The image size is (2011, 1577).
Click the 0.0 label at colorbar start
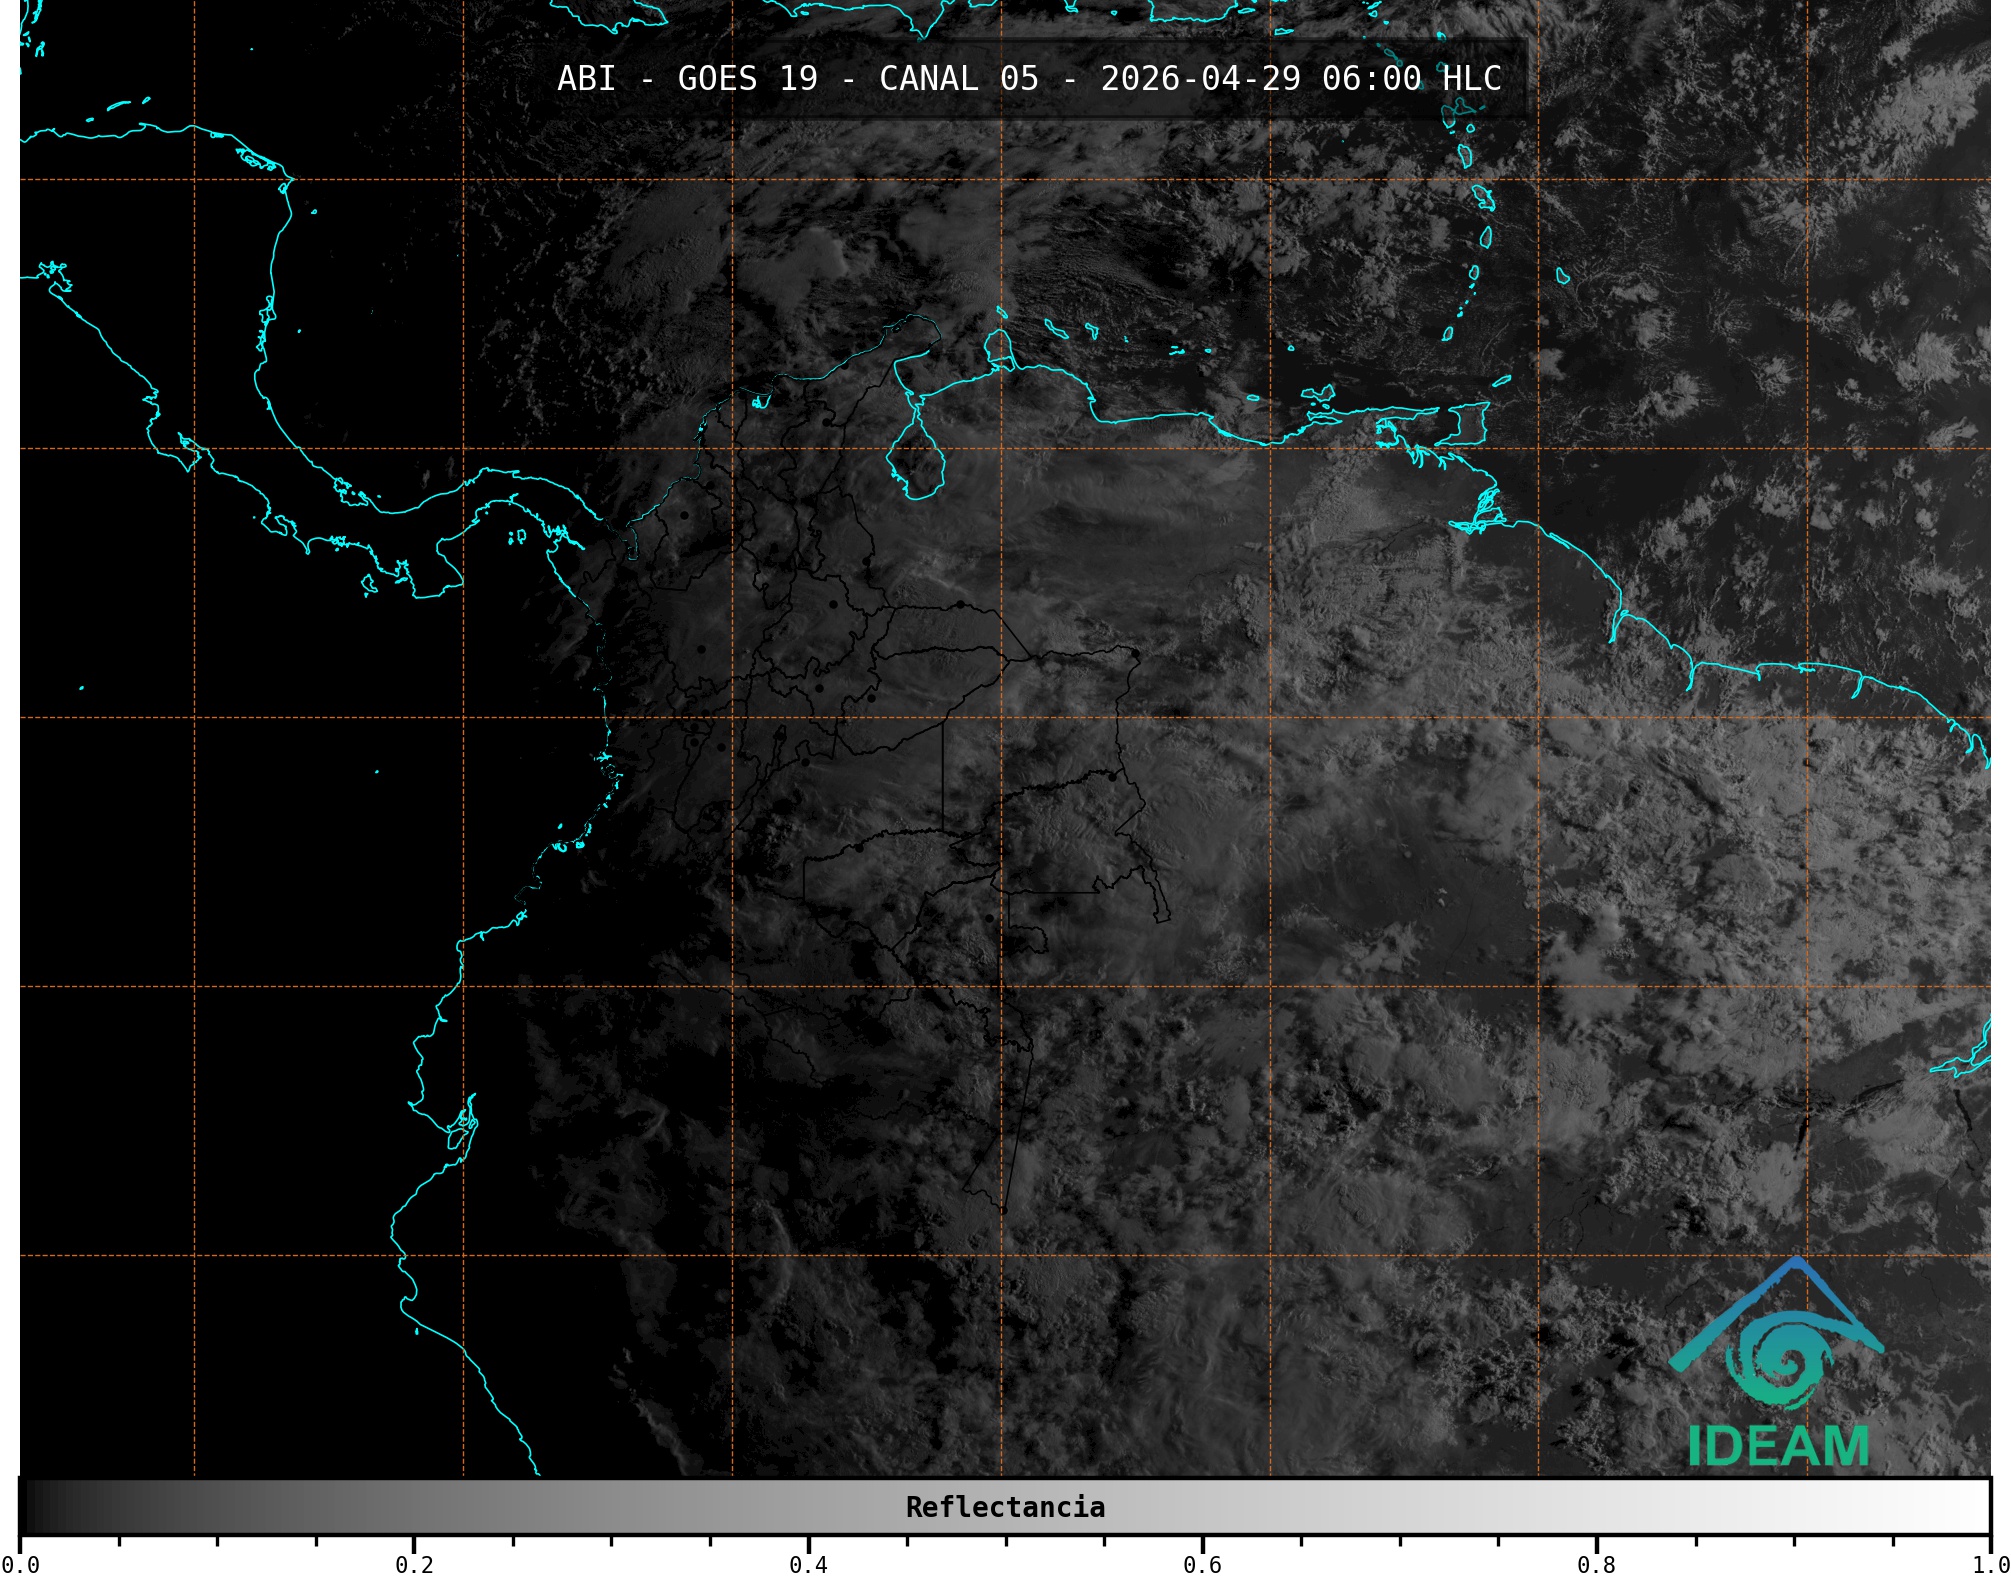20,1564
